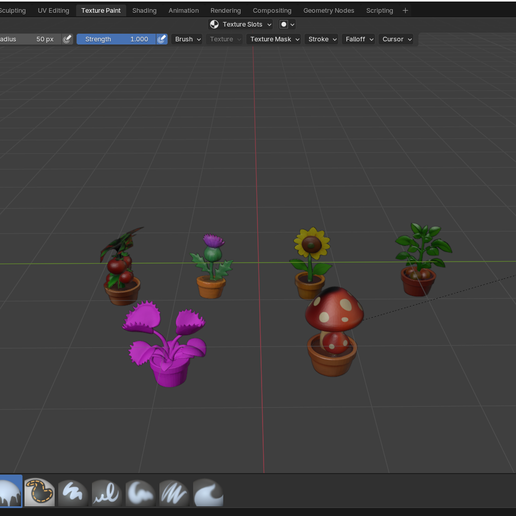Choose the dashed outline brush preset

[x=39, y=492]
